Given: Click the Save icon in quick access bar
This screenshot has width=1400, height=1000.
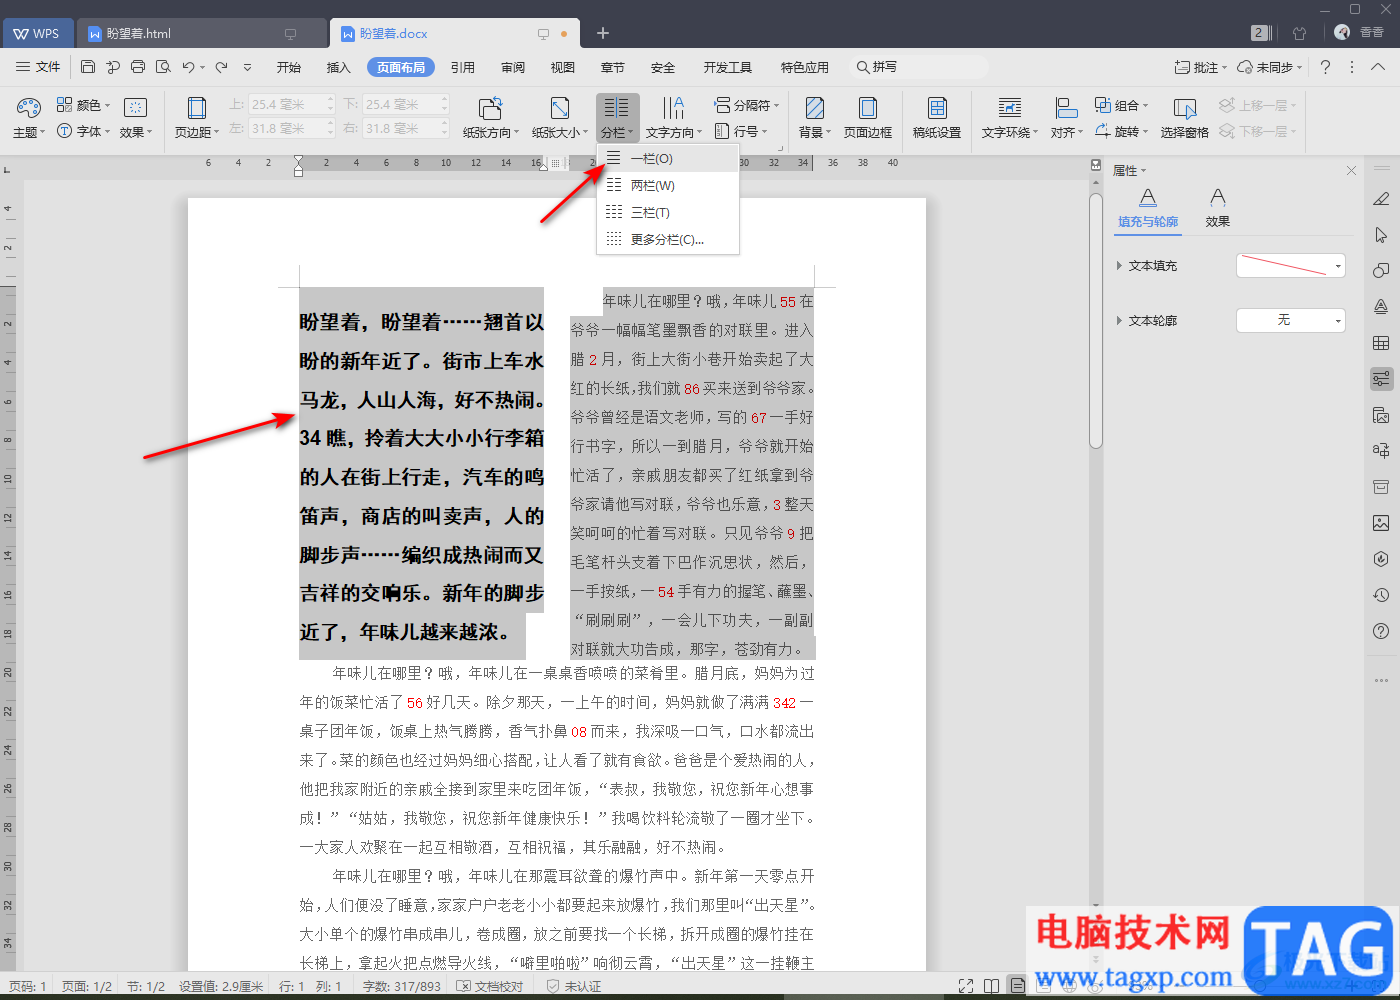Looking at the screenshot, I should click(x=88, y=67).
